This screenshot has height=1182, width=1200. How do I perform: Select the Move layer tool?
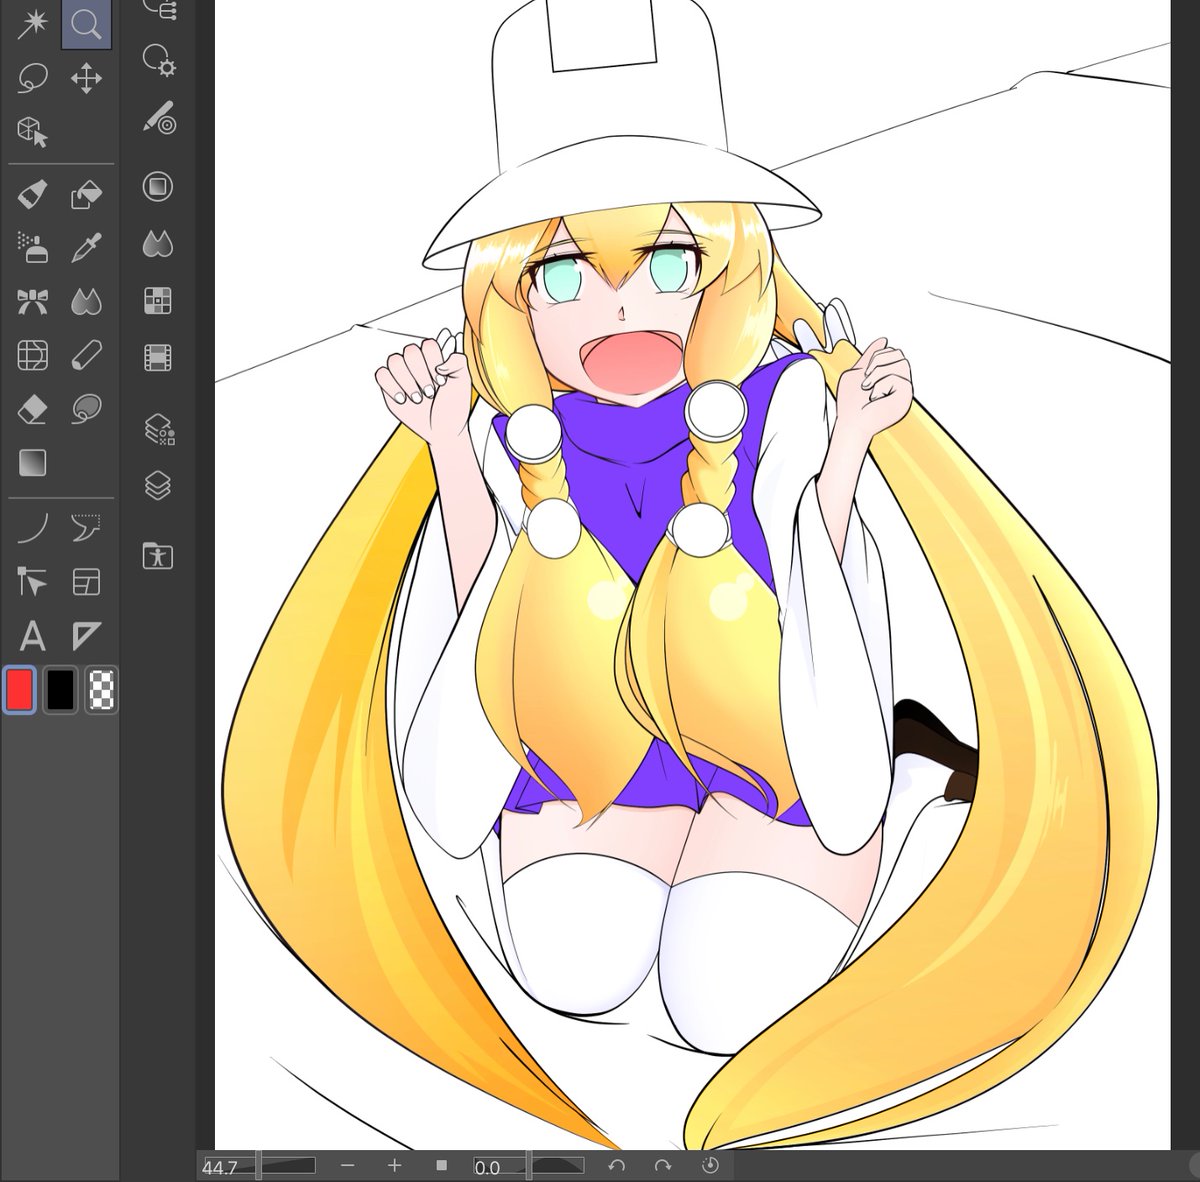pos(86,78)
